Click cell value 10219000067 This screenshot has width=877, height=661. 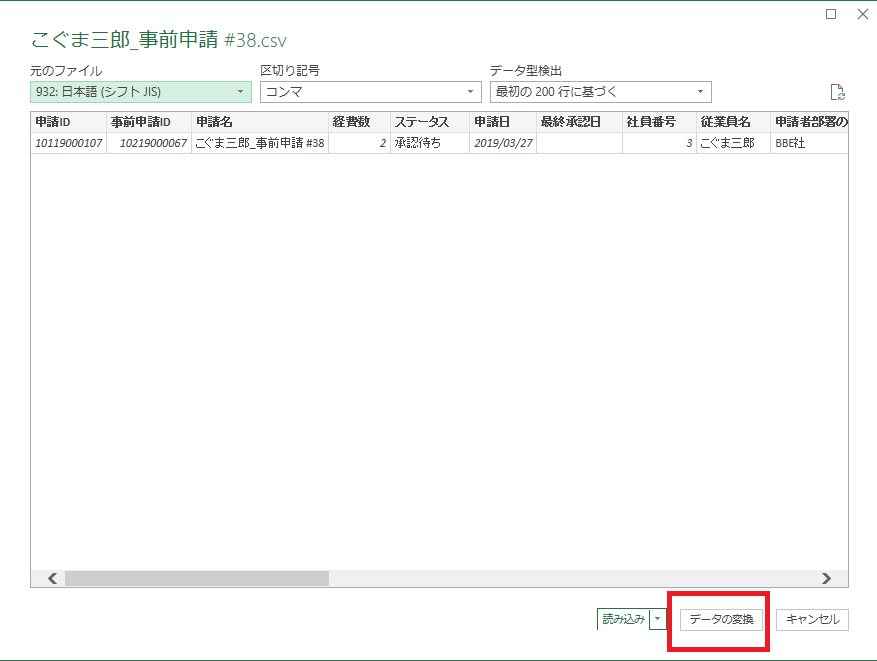point(149,143)
